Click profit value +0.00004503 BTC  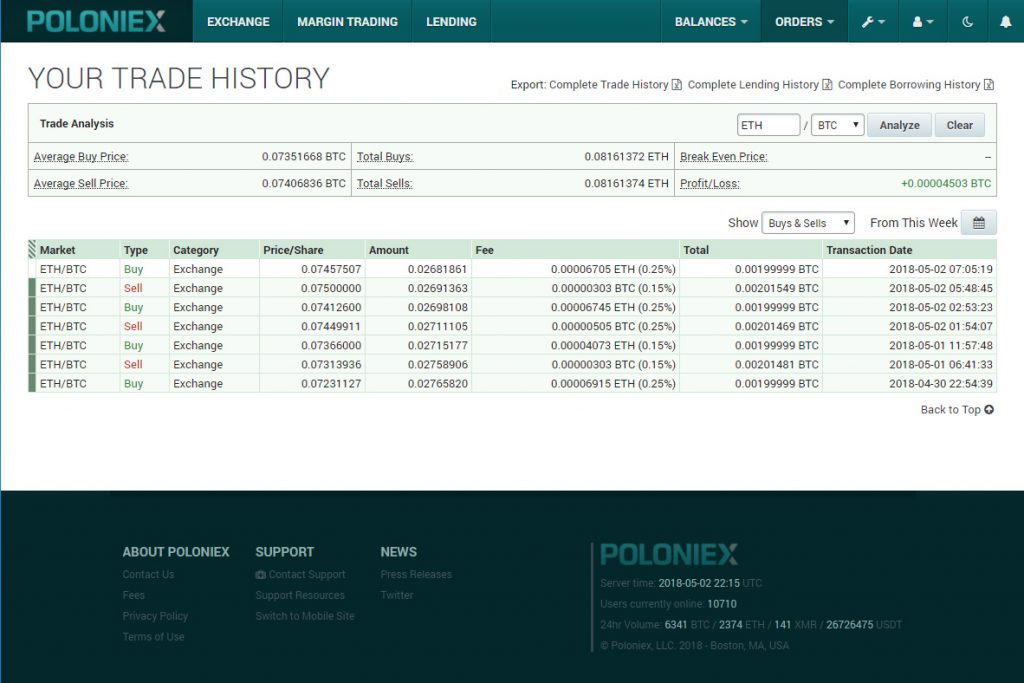[x=946, y=183]
